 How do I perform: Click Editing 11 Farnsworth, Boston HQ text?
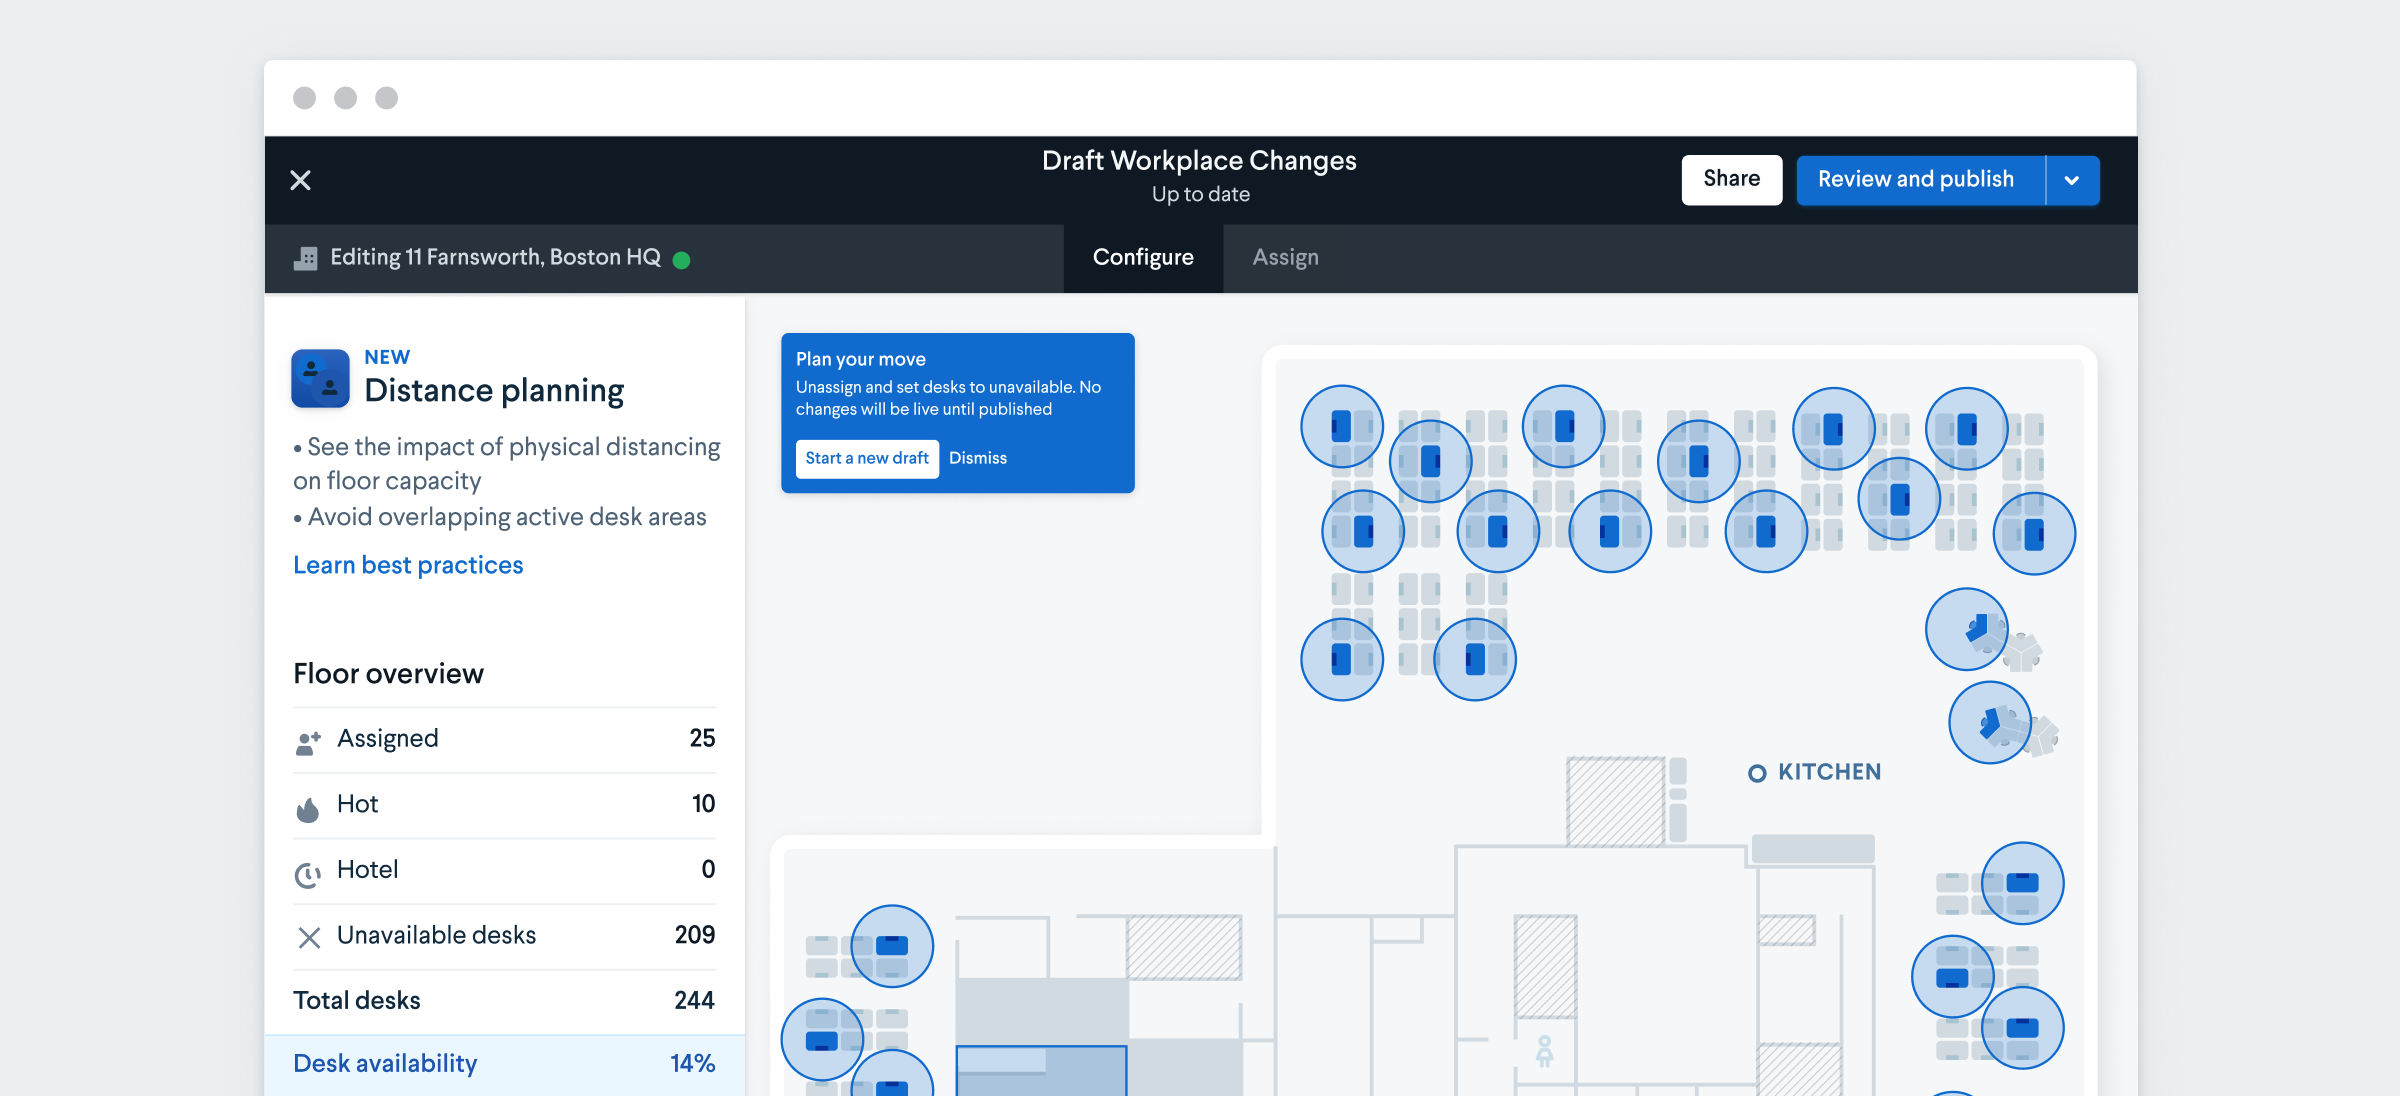click(x=495, y=257)
